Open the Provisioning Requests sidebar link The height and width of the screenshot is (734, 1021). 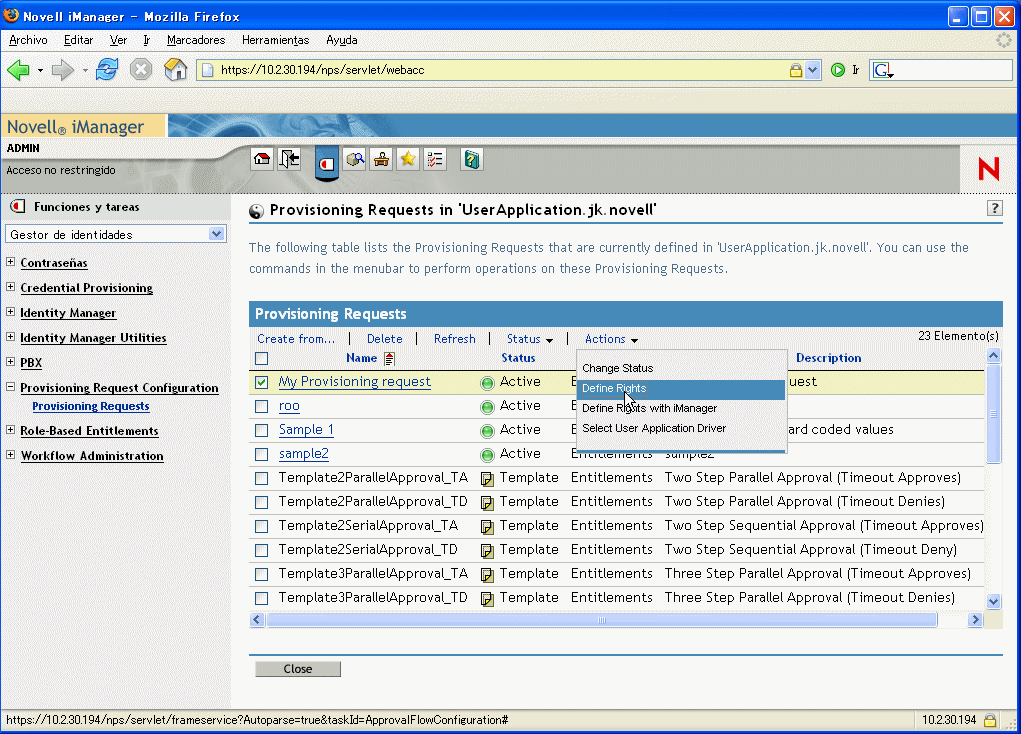click(91, 406)
